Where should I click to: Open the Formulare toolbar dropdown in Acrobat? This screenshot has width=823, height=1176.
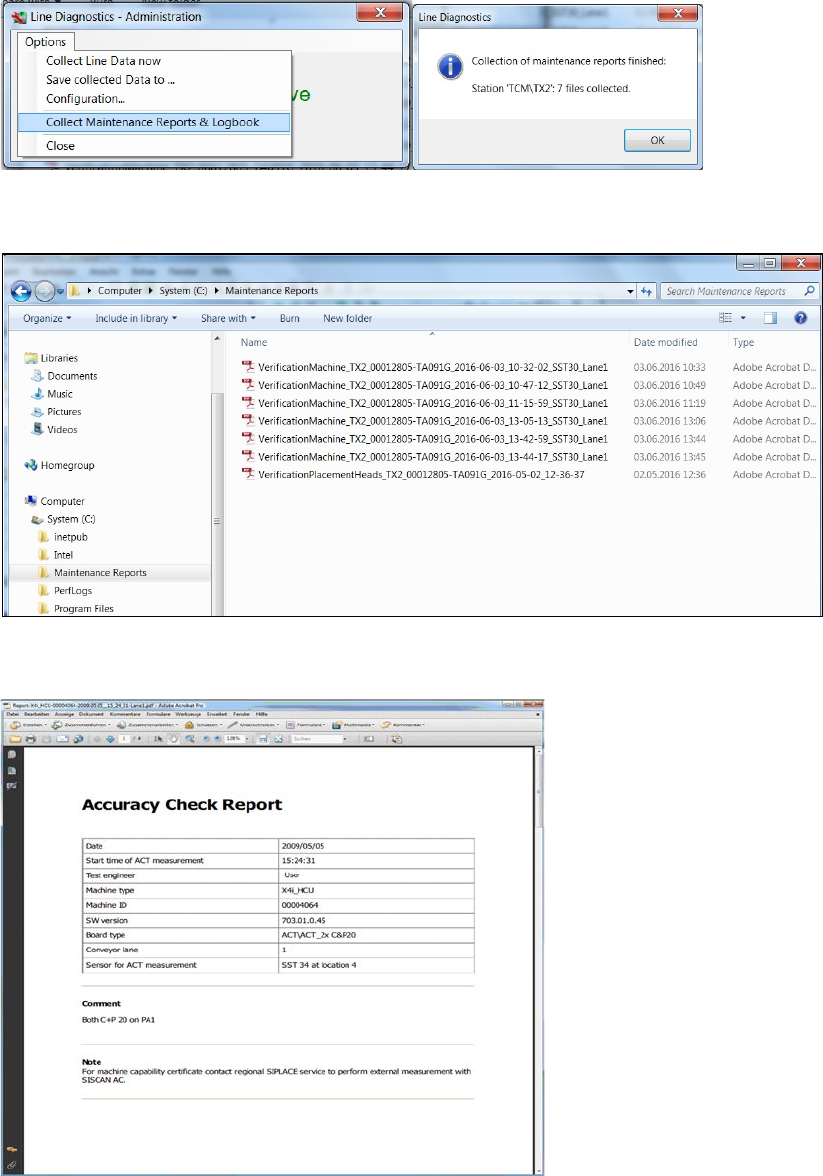pyautogui.click(x=307, y=724)
